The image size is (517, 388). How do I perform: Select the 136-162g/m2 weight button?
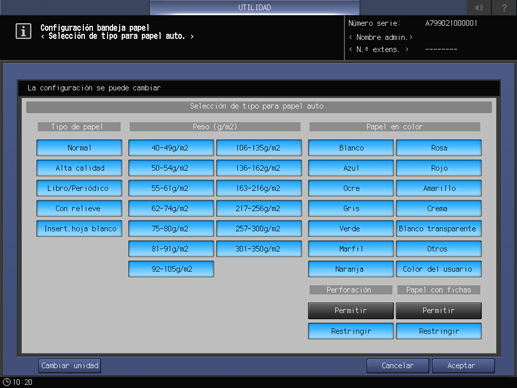(x=259, y=168)
